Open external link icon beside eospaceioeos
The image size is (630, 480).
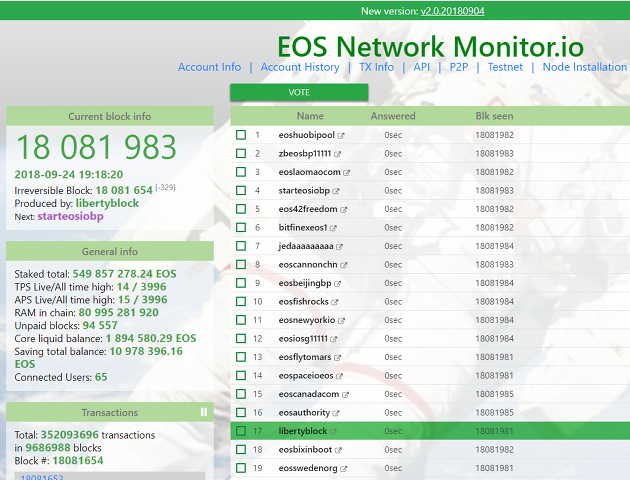pos(339,376)
